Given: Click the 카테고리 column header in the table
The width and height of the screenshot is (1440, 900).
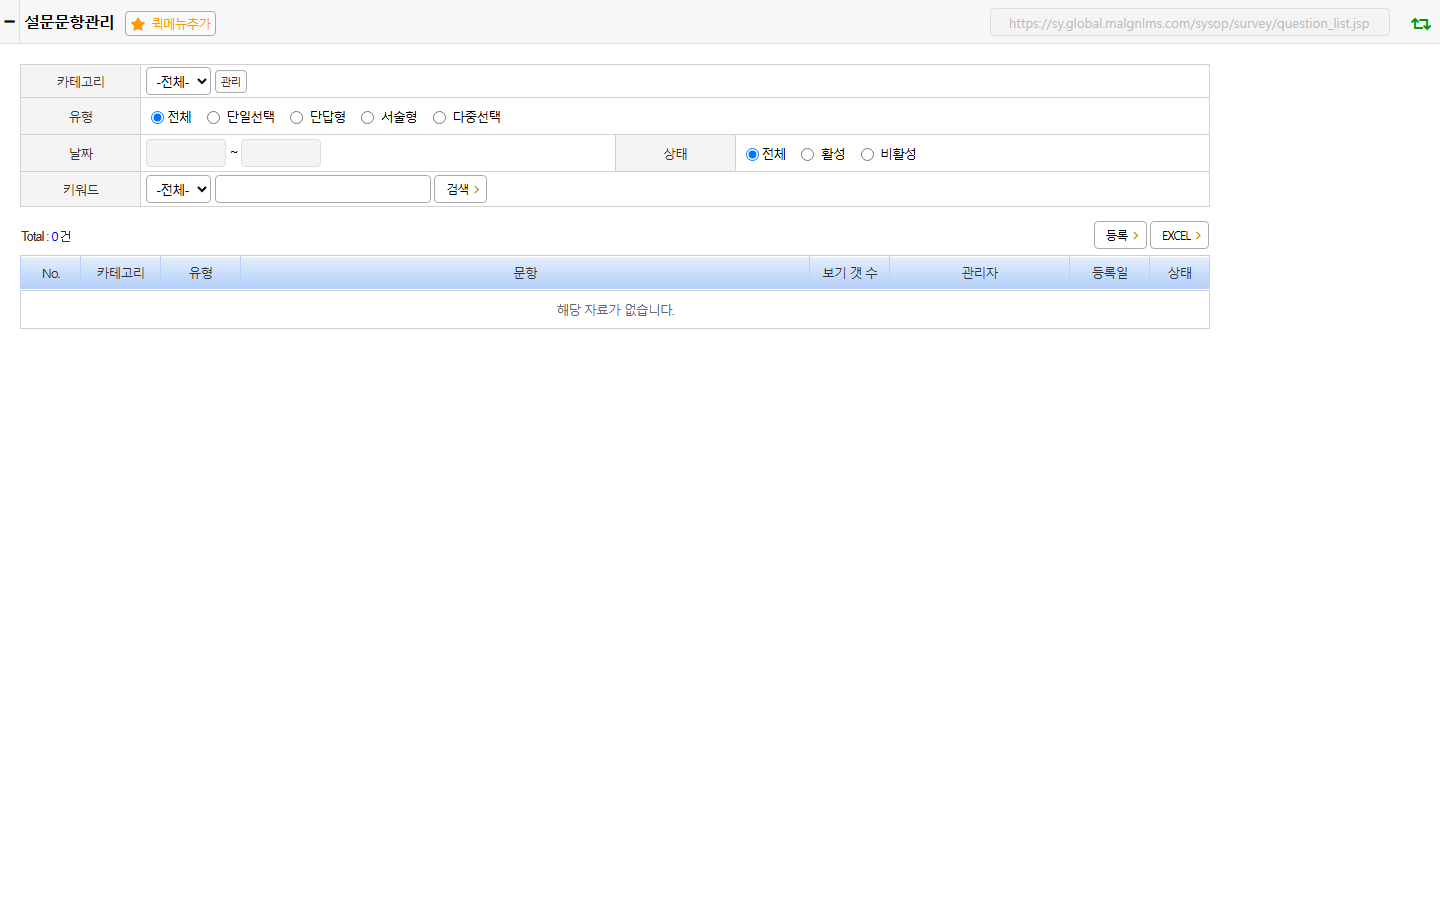Looking at the screenshot, I should [121, 273].
